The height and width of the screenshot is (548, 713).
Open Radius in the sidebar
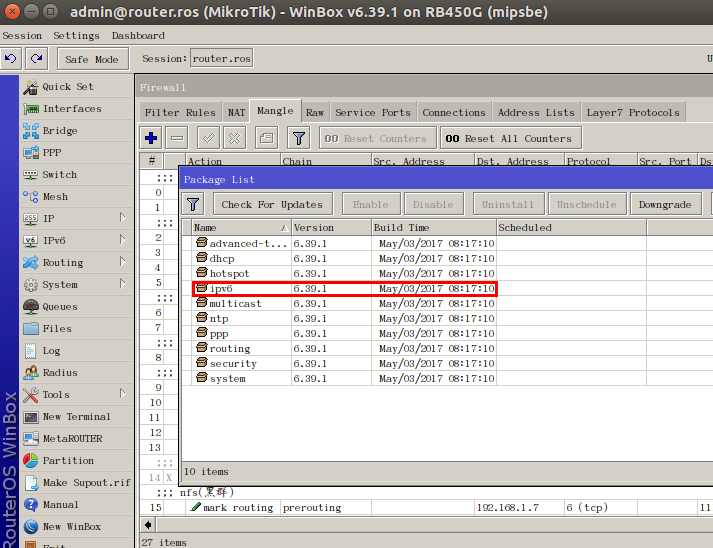tap(76, 372)
